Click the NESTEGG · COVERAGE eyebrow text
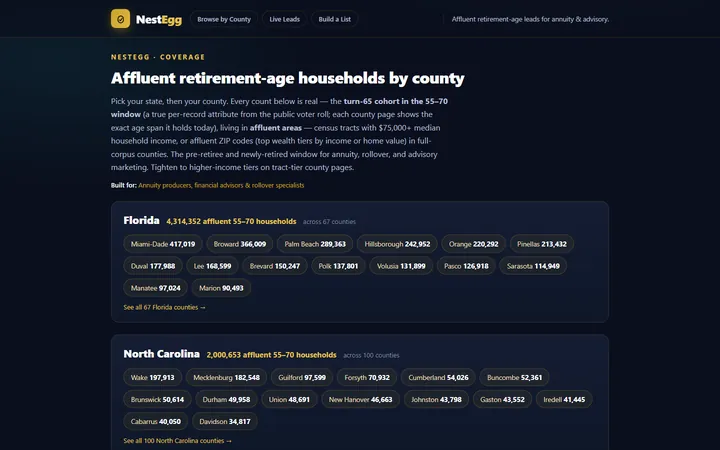This screenshot has height=450, width=720. pos(158,57)
